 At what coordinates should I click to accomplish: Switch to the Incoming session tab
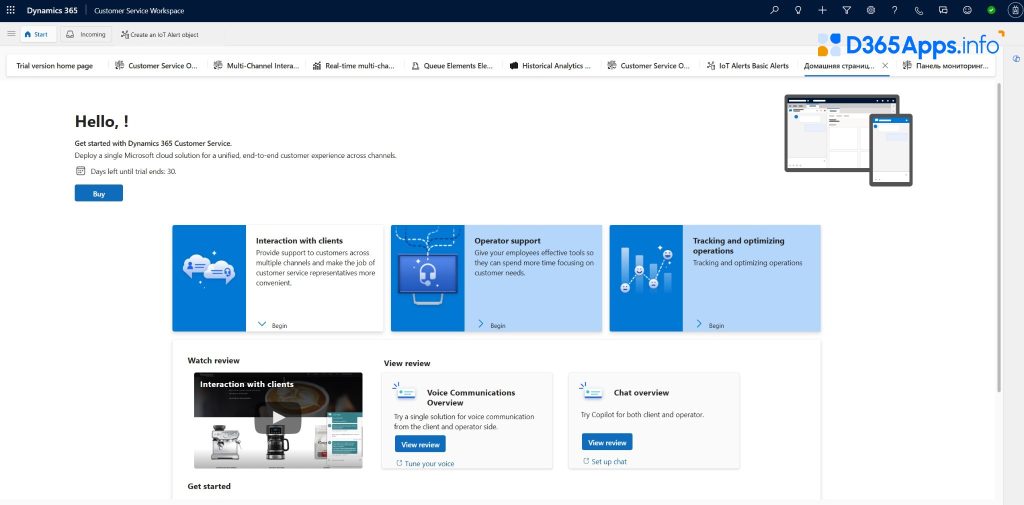(x=86, y=35)
